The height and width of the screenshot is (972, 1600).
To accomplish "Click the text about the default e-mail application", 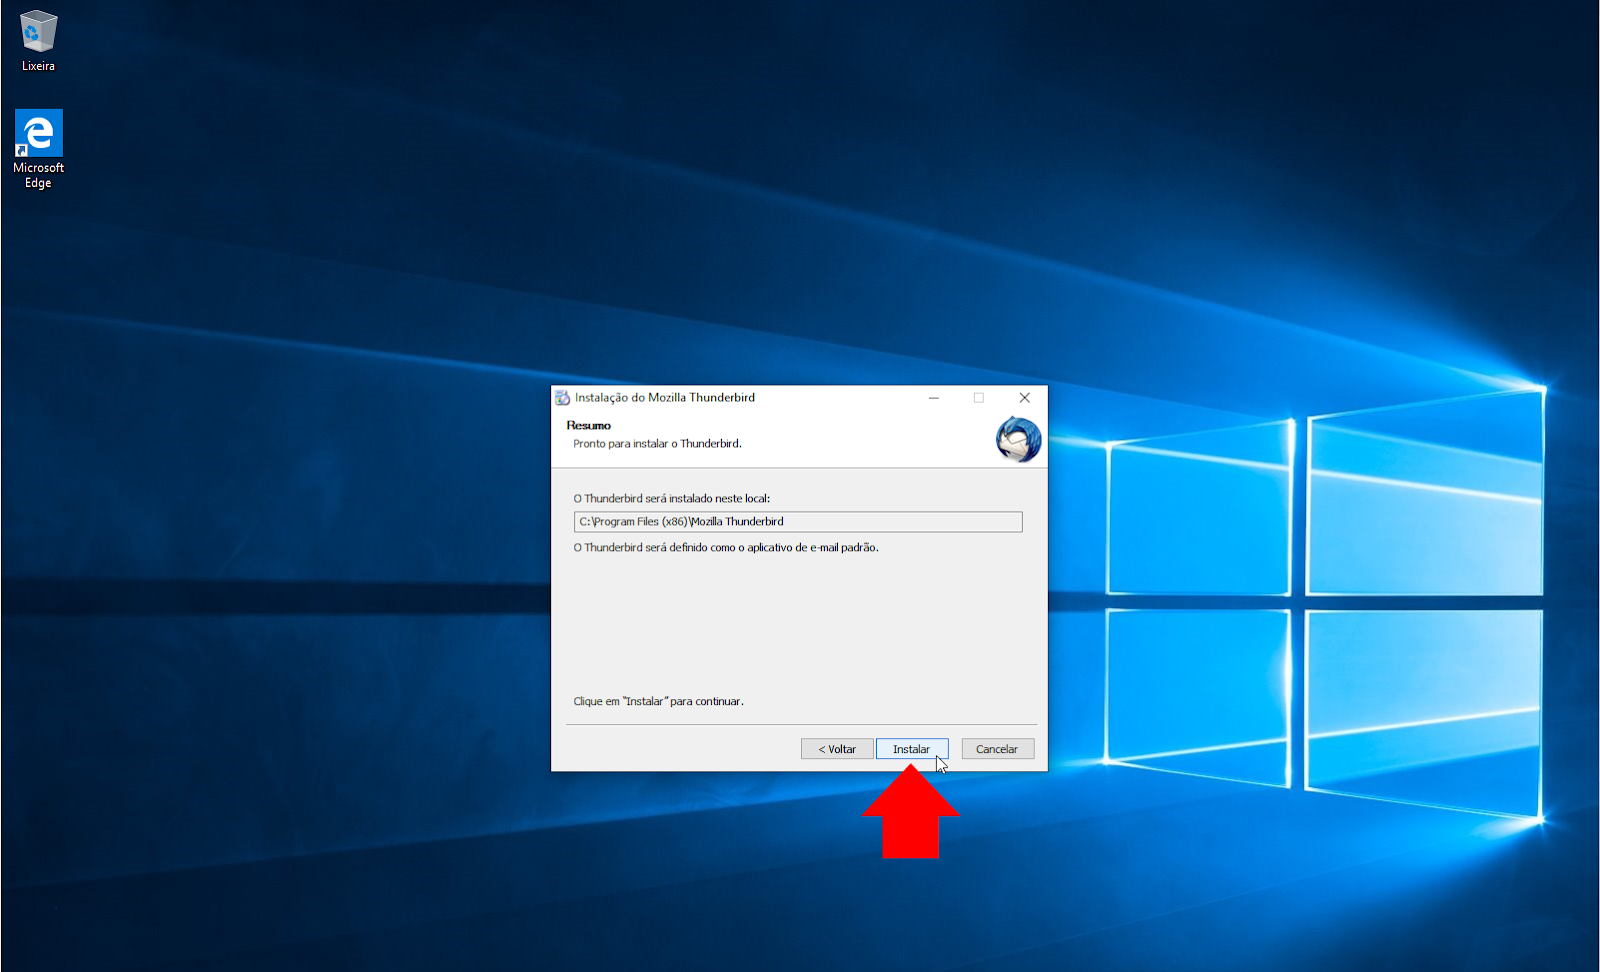I will (726, 548).
